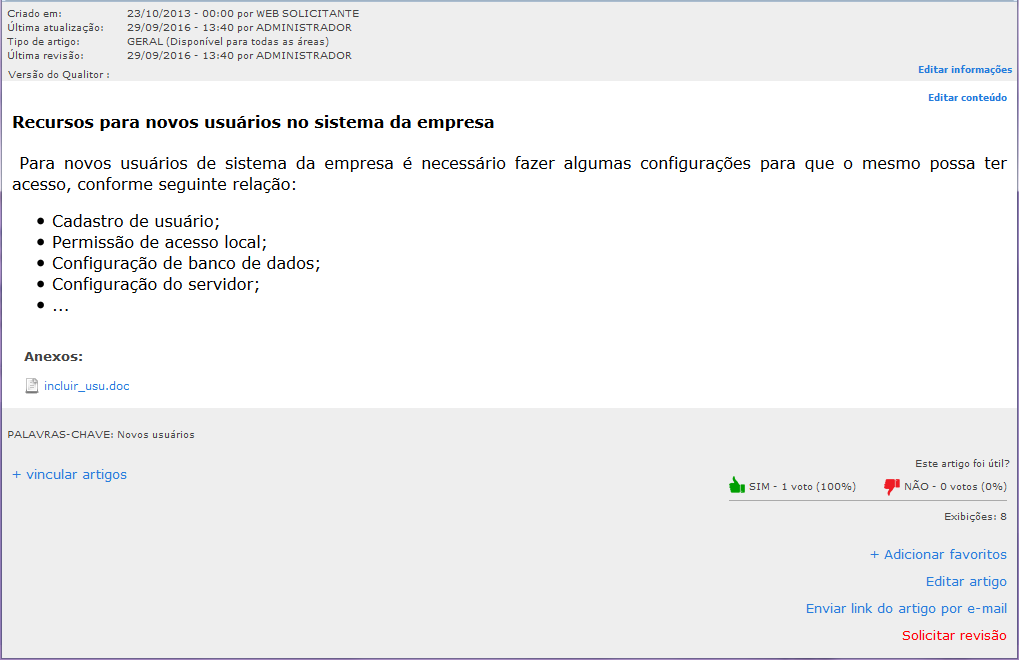Download the incluir_usu.doc attachment
The image size is (1019, 660).
[x=87, y=386]
